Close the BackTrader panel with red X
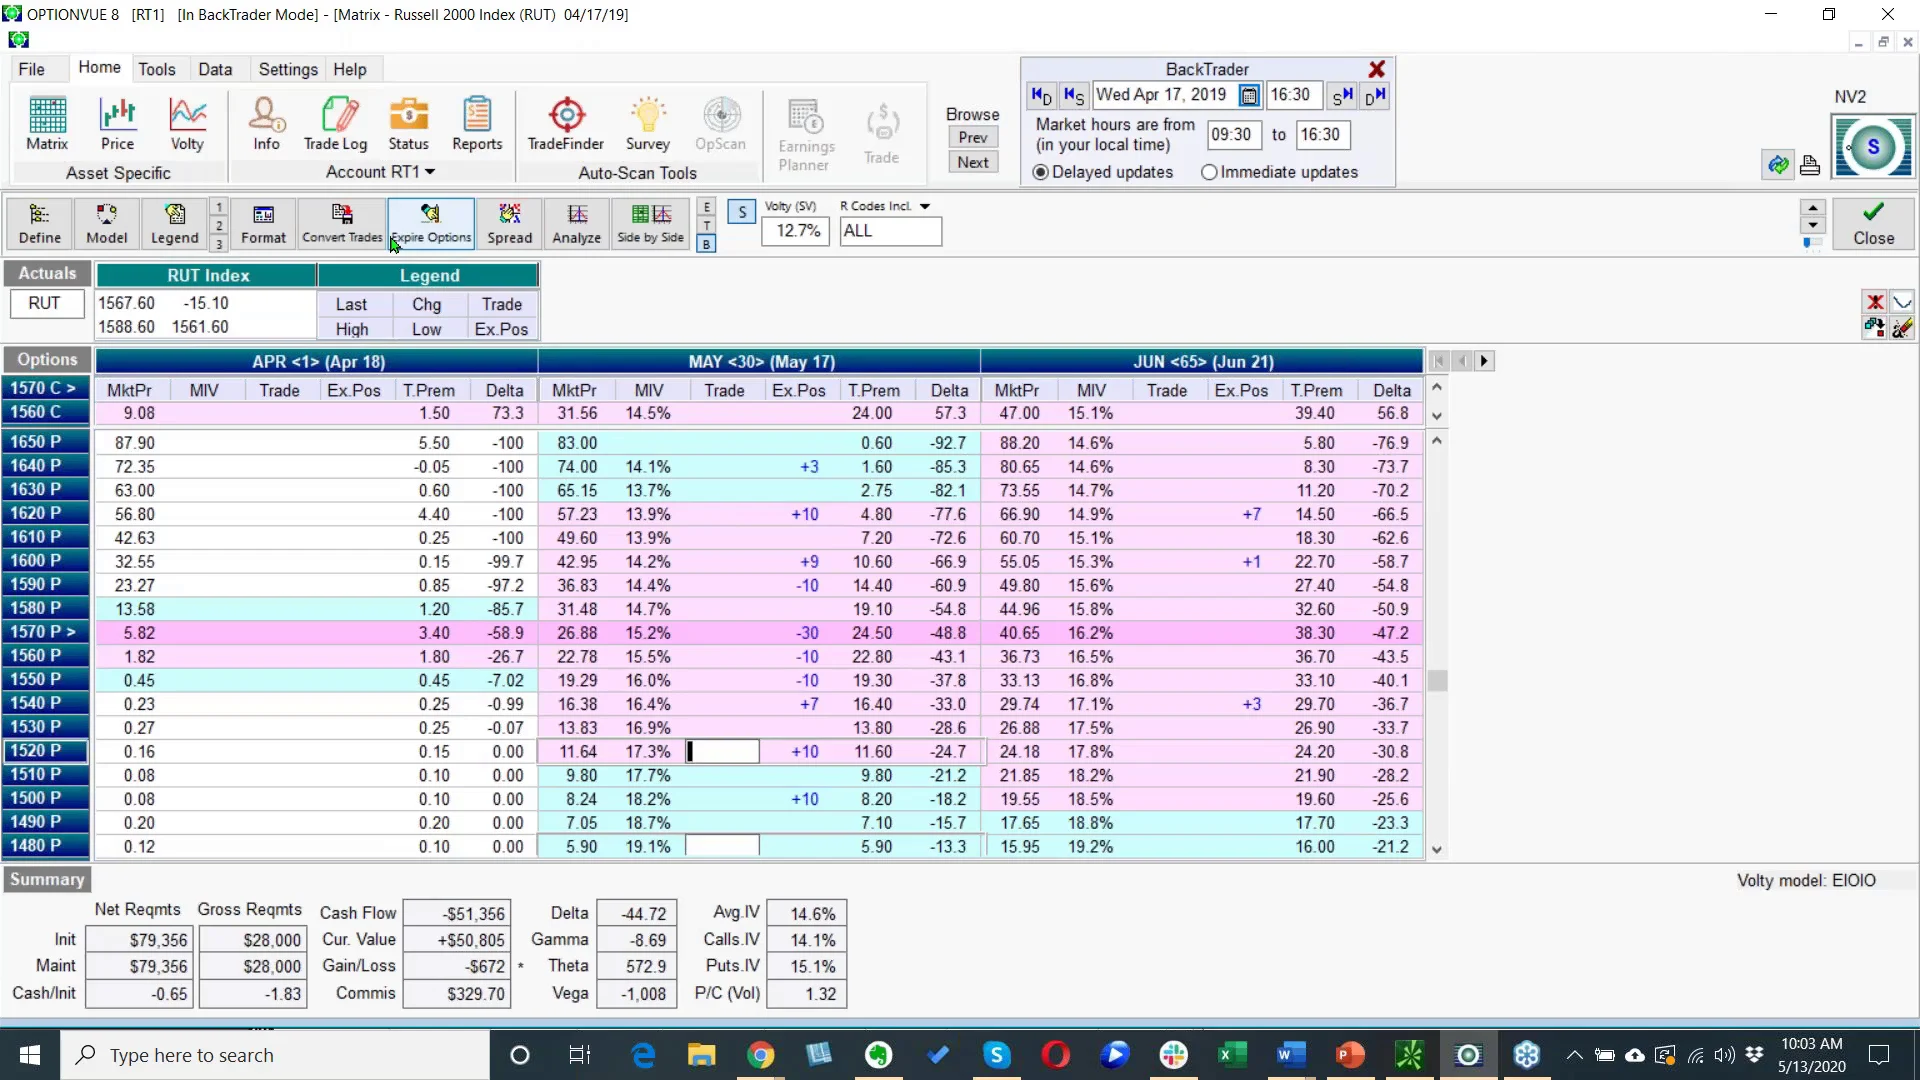1920x1080 pixels. (x=1377, y=69)
